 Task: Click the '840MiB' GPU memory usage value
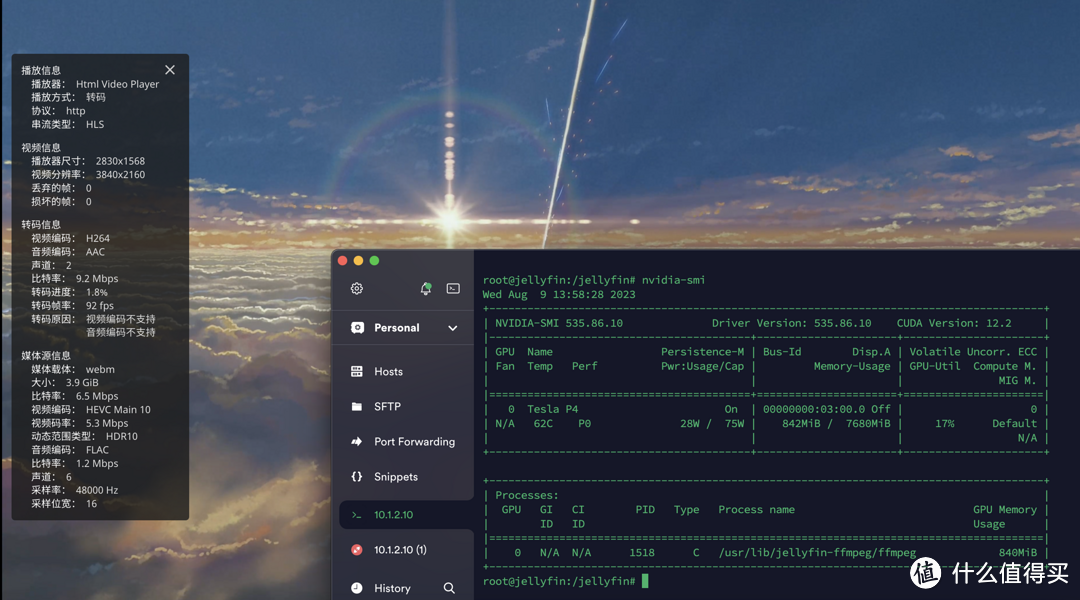tap(1018, 552)
